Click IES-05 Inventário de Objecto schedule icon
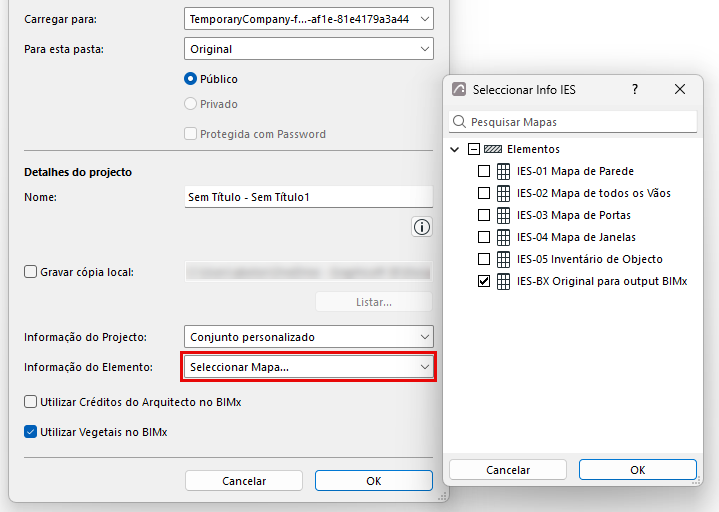719x512 pixels. click(x=503, y=259)
